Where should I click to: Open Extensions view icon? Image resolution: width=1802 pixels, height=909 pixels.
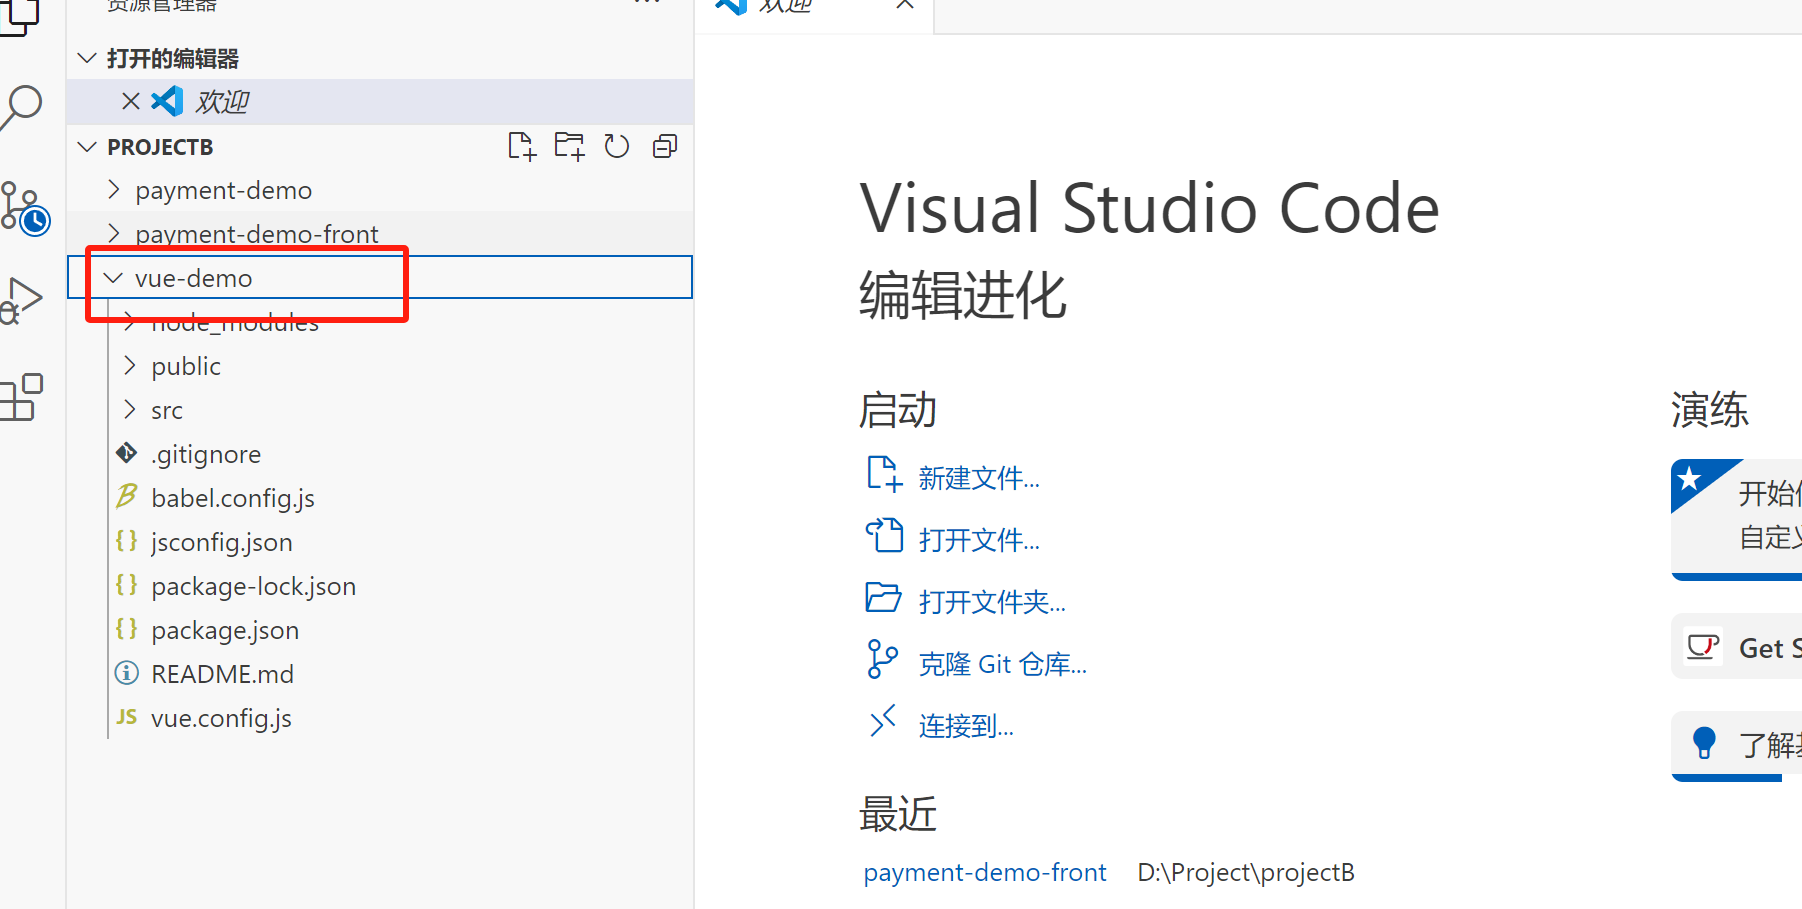[x=22, y=397]
